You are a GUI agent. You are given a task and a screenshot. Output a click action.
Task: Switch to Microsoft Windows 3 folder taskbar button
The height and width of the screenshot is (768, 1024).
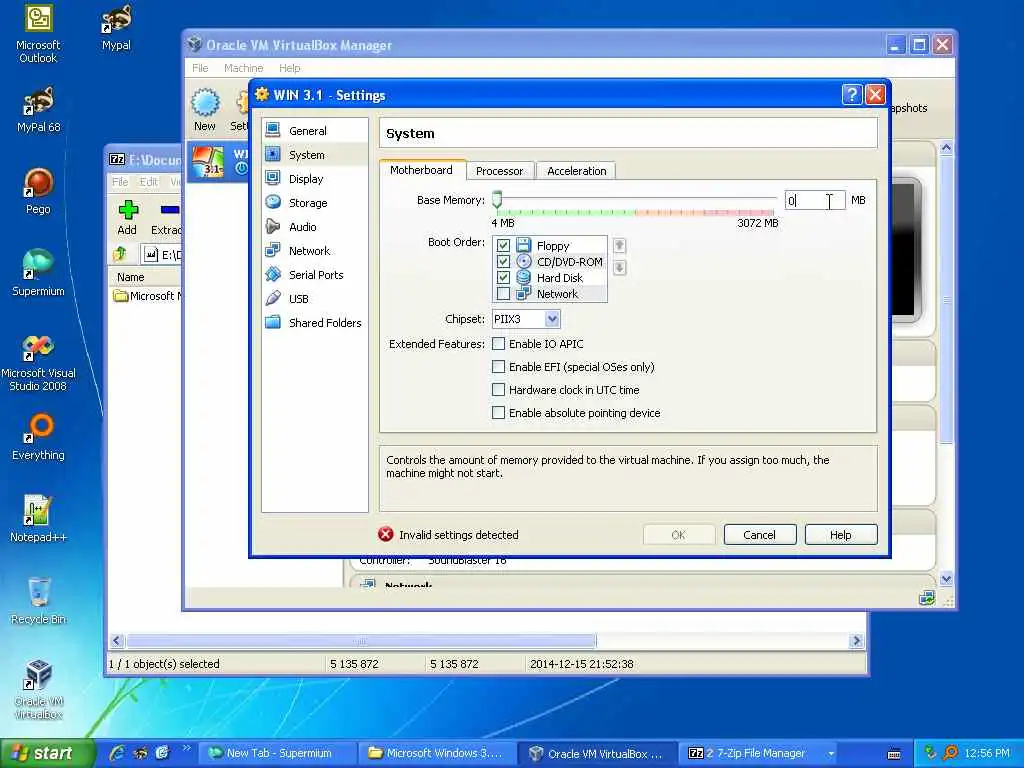tap(436, 753)
